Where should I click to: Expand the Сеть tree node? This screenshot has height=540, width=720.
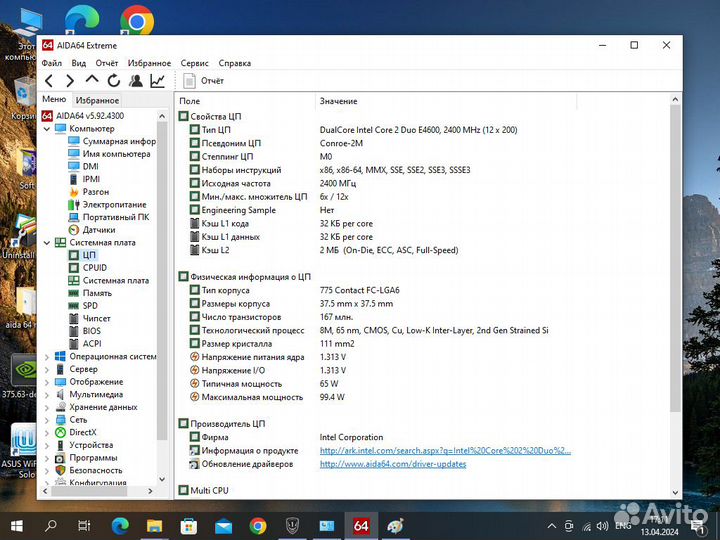click(x=46, y=420)
